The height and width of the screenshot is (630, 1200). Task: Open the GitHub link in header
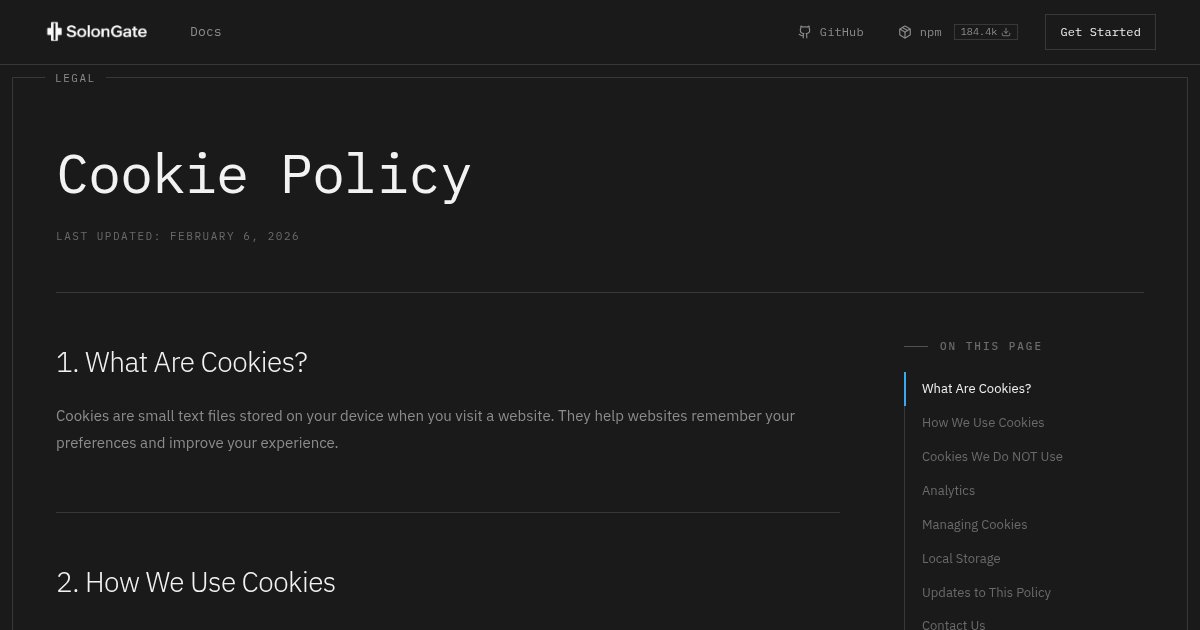(831, 32)
